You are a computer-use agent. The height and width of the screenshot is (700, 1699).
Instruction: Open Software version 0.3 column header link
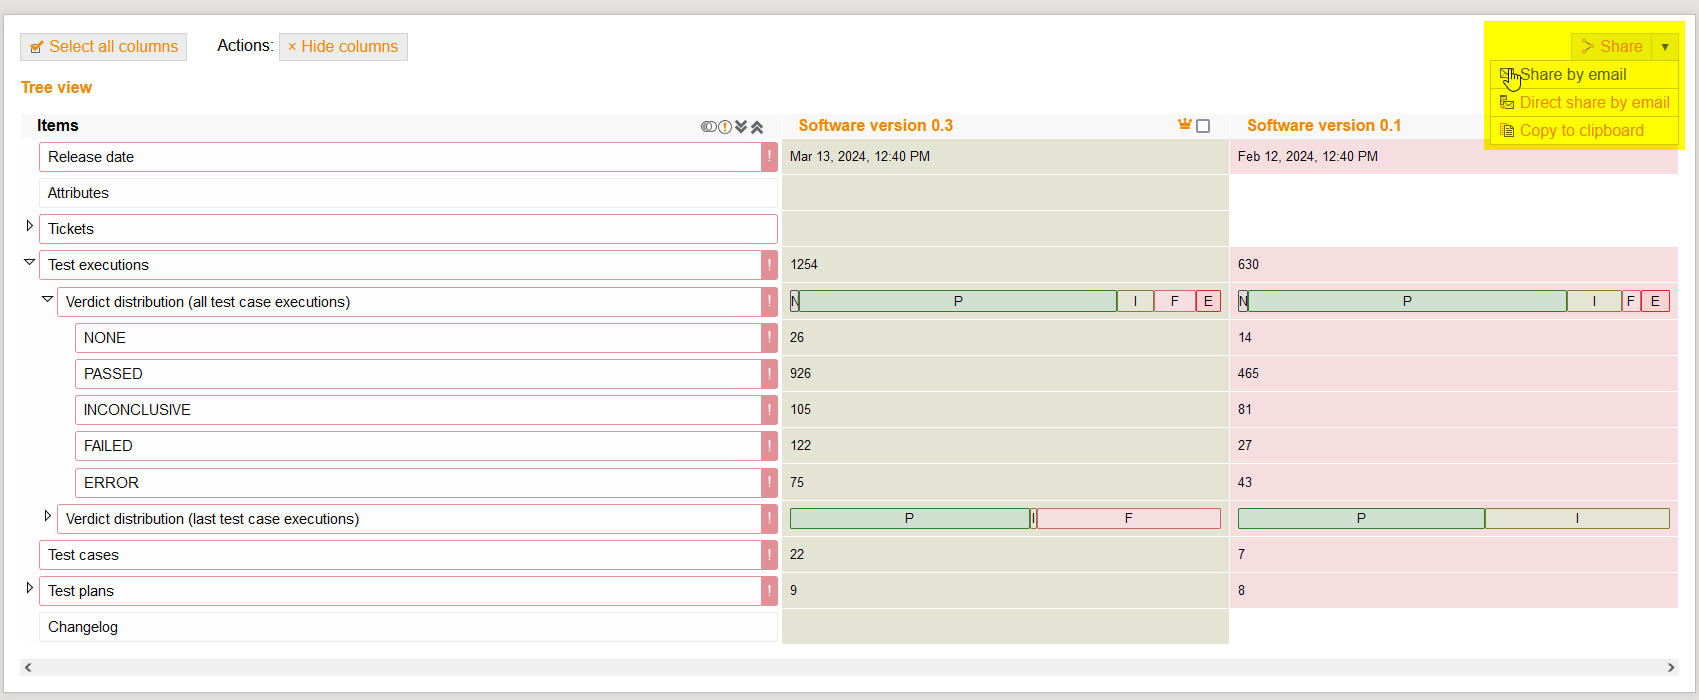[875, 126]
